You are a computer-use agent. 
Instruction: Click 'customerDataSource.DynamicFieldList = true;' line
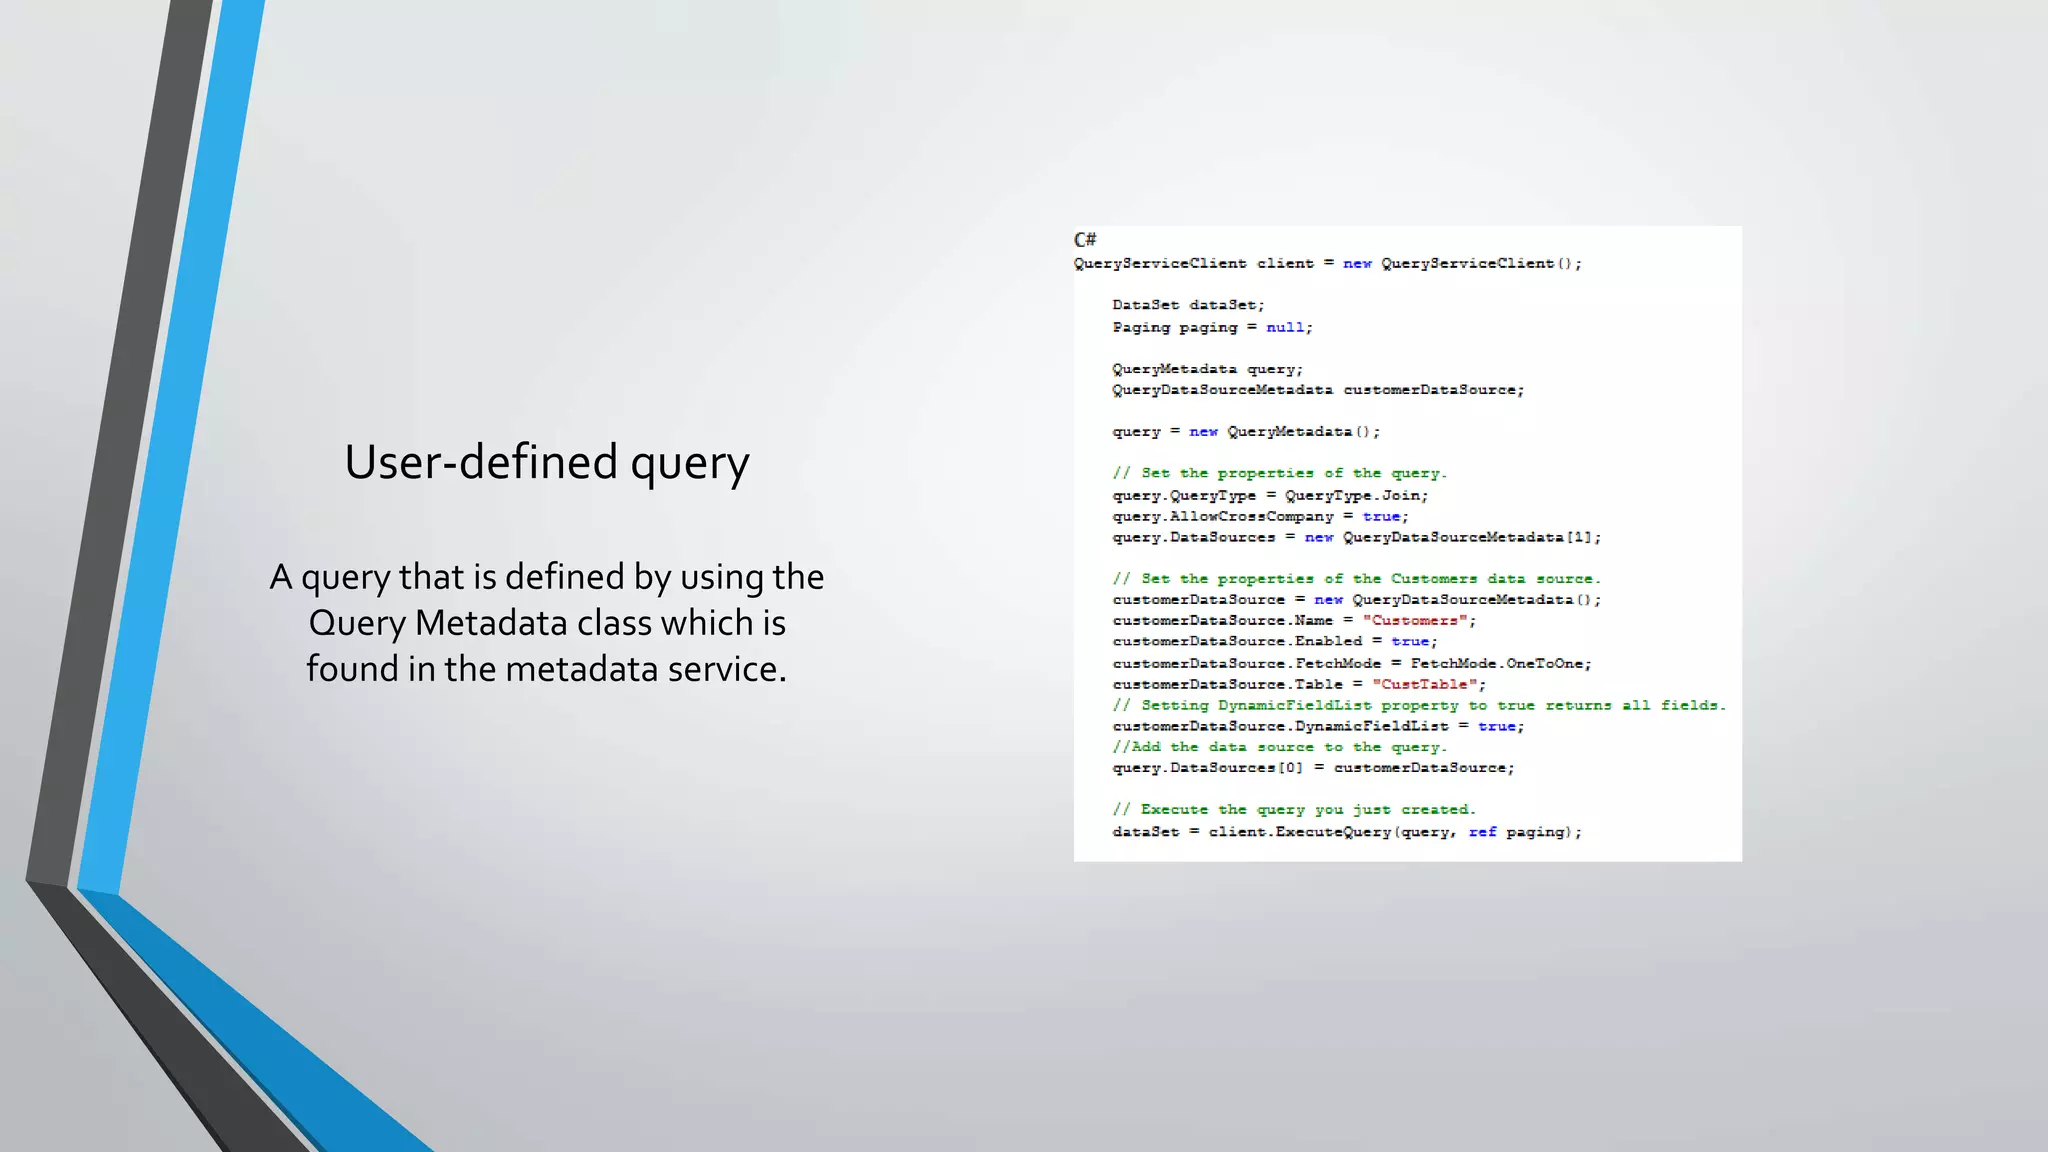tap(1318, 727)
